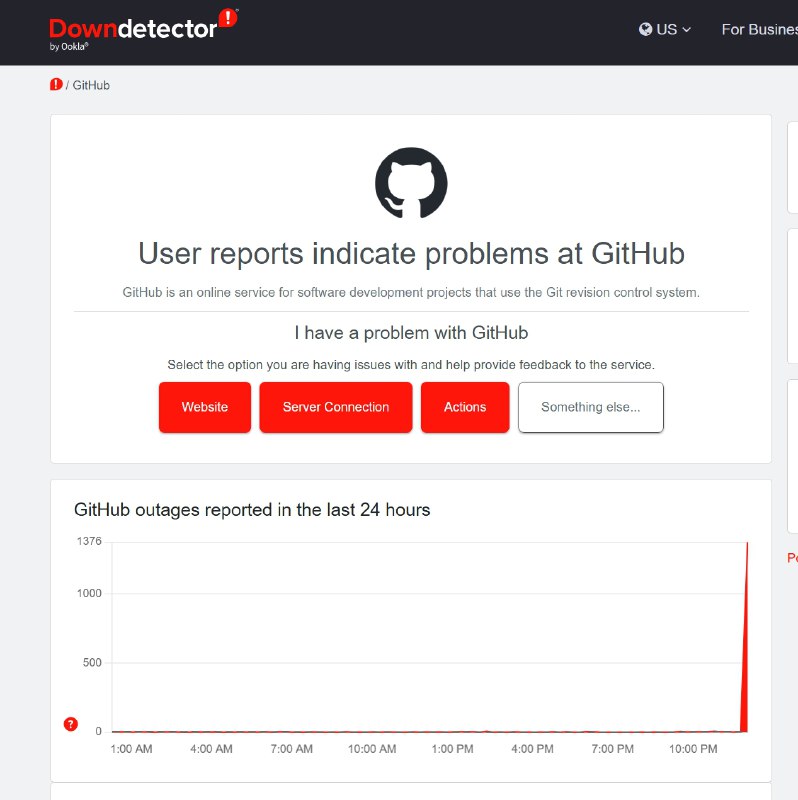798x800 pixels.
Task: Report a Server Connection problem
Action: pyautogui.click(x=336, y=407)
